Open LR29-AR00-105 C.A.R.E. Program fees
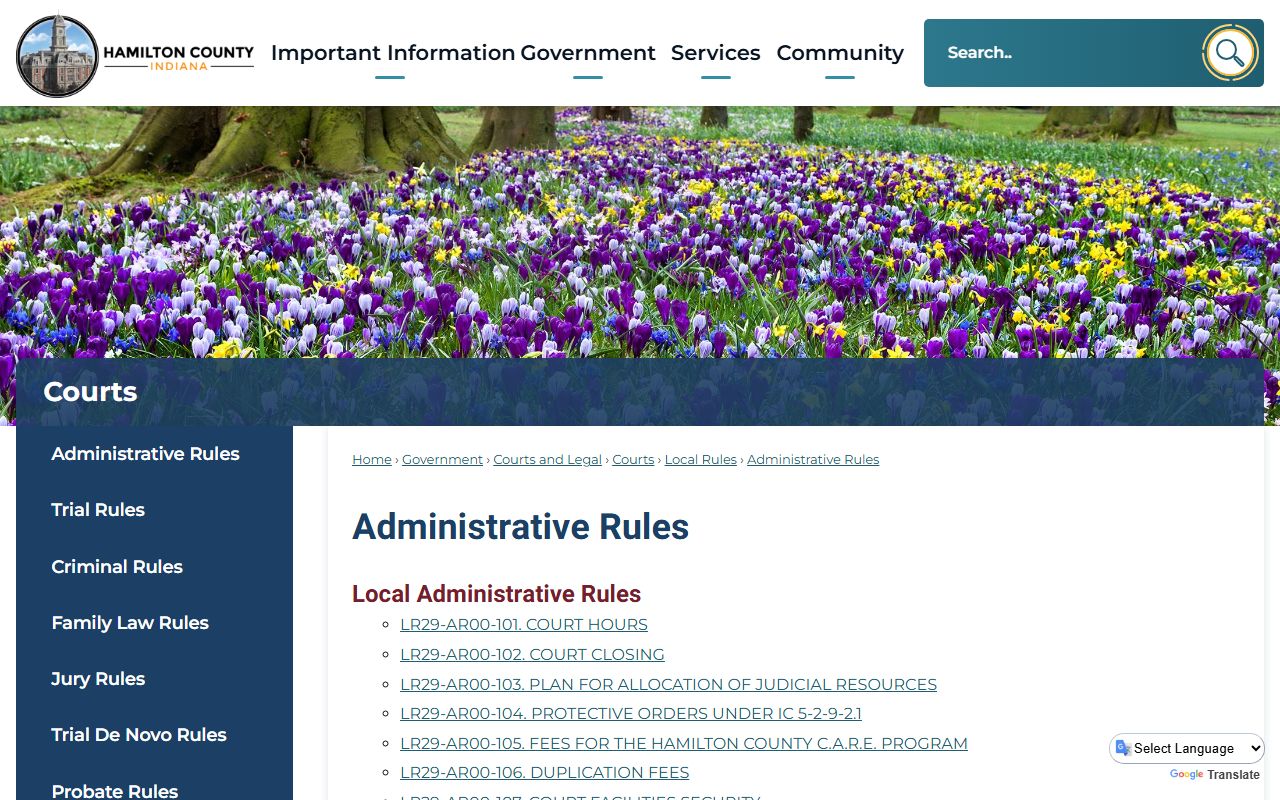The image size is (1280, 800). (684, 744)
